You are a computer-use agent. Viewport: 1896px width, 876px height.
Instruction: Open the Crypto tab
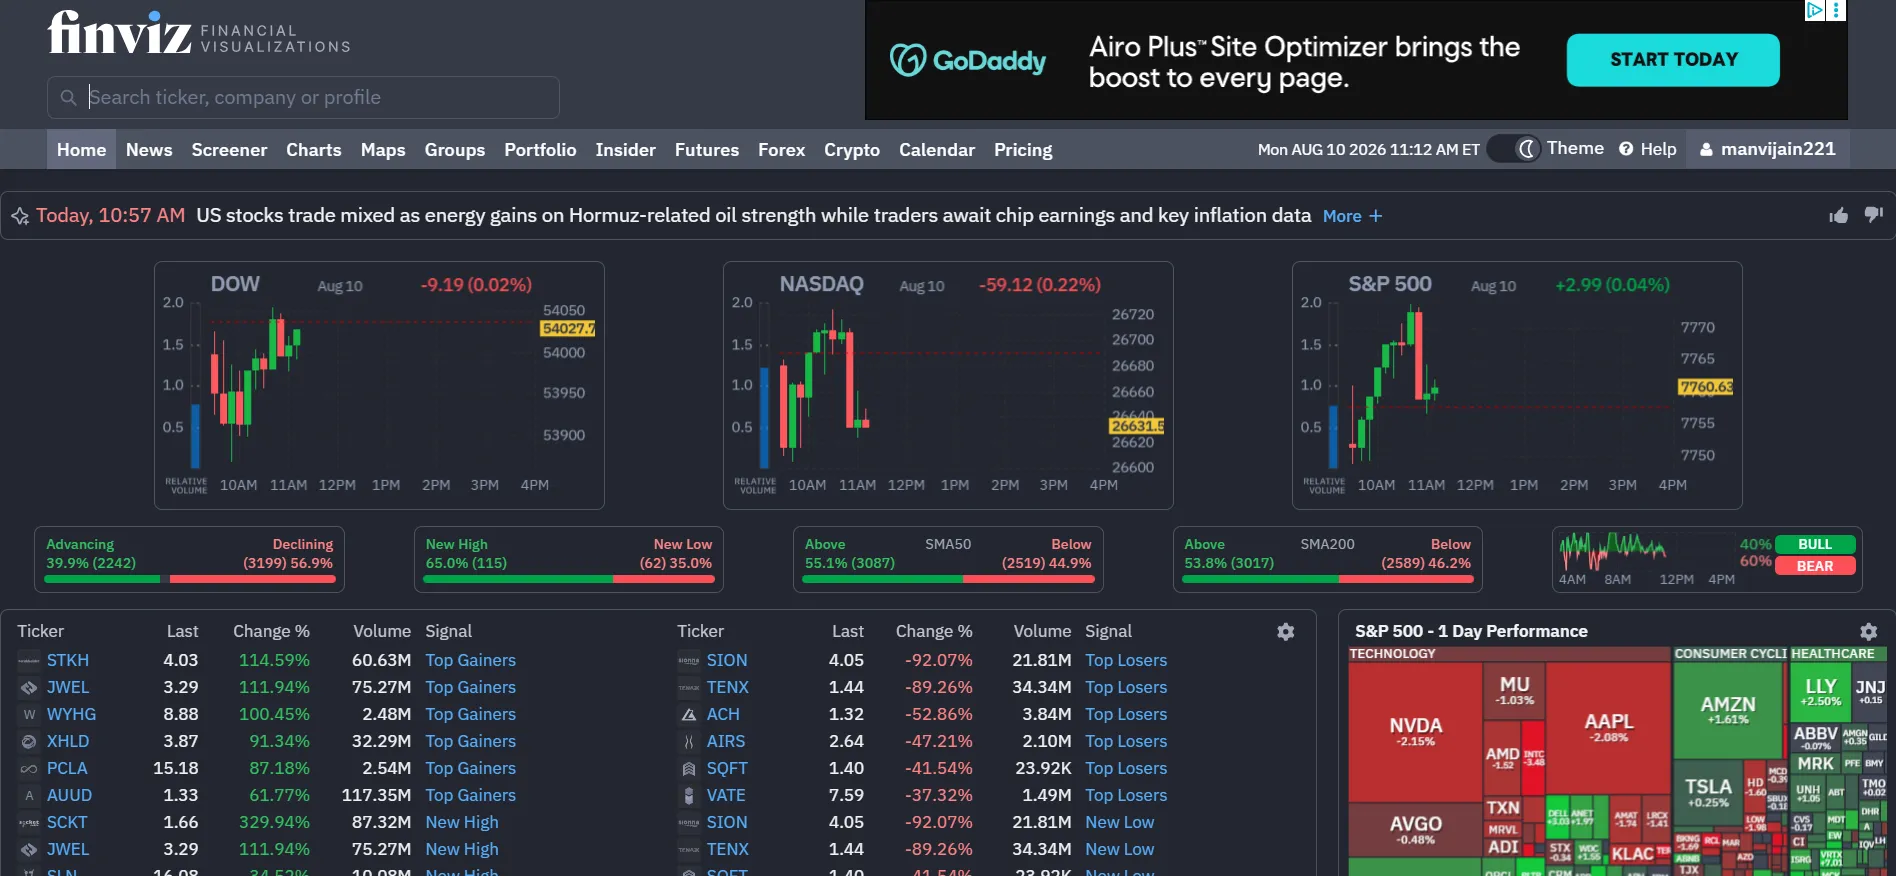[852, 150]
